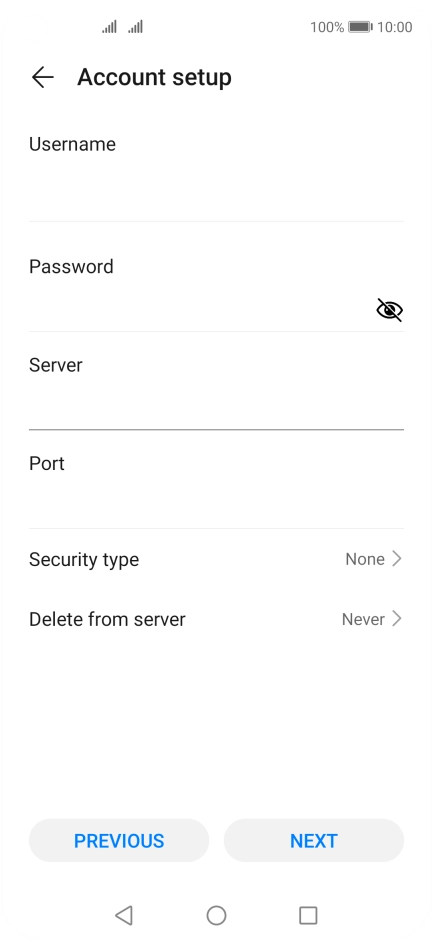This screenshot has width=433, height=940.
Task: Tap the back arrow beside Account setup
Action: click(x=43, y=77)
